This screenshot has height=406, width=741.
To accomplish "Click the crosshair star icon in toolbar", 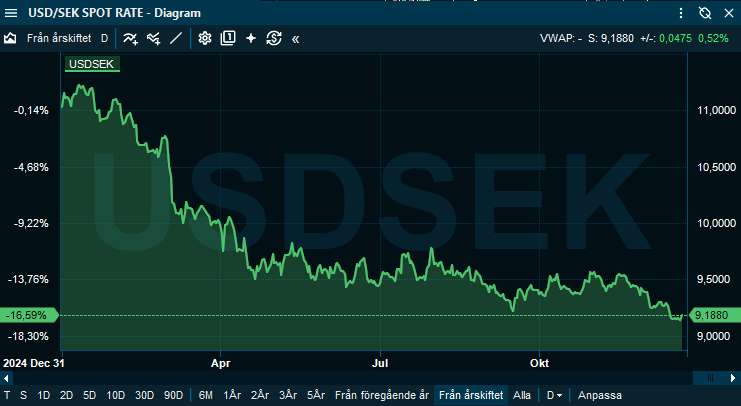I will tap(251, 39).
